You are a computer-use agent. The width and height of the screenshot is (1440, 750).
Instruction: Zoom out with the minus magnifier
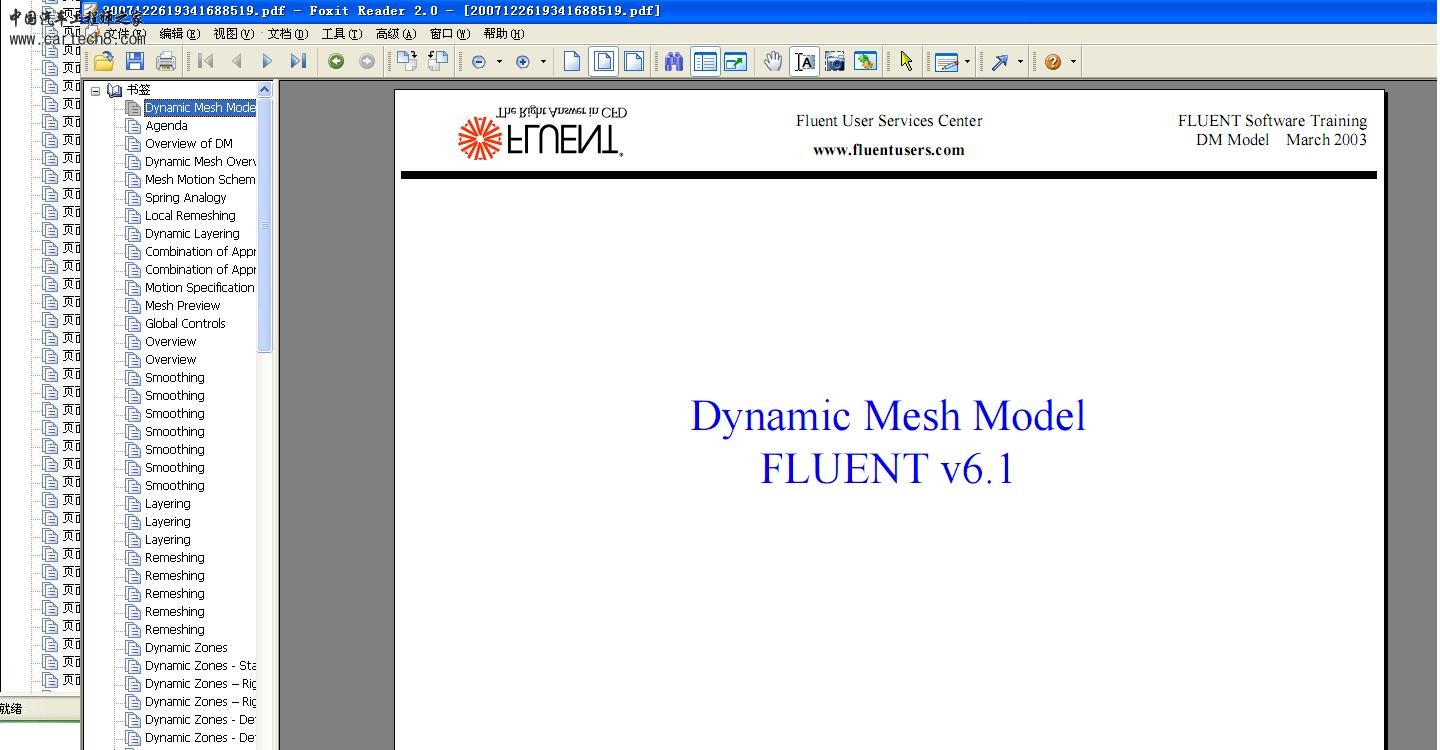[479, 62]
